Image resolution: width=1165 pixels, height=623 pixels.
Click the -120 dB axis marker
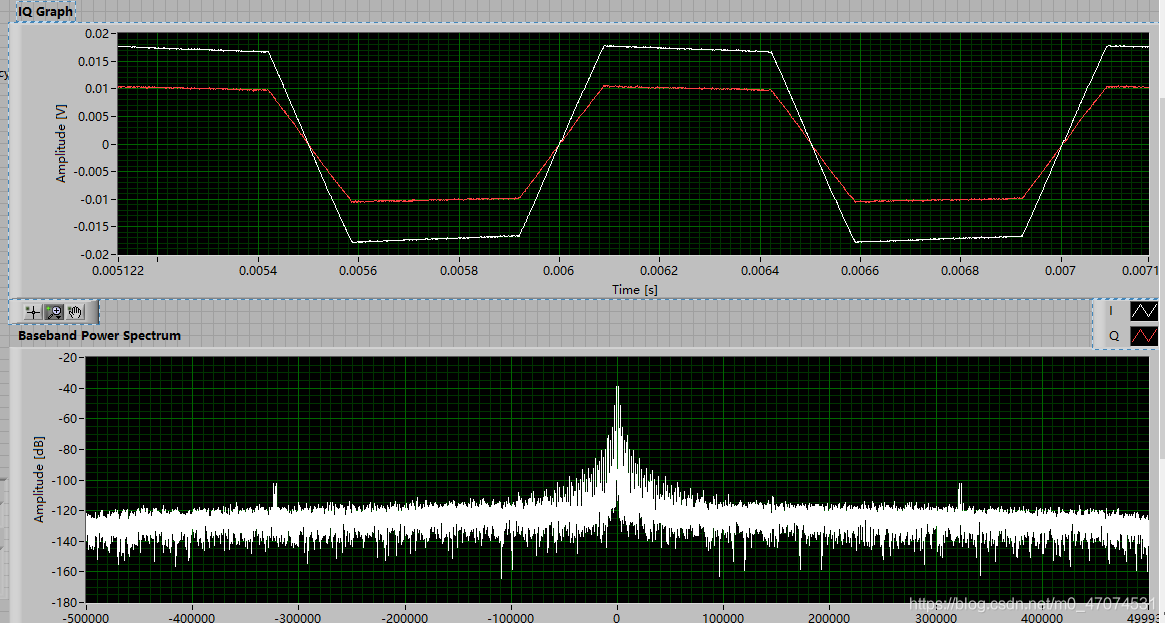pyautogui.click(x=65, y=510)
